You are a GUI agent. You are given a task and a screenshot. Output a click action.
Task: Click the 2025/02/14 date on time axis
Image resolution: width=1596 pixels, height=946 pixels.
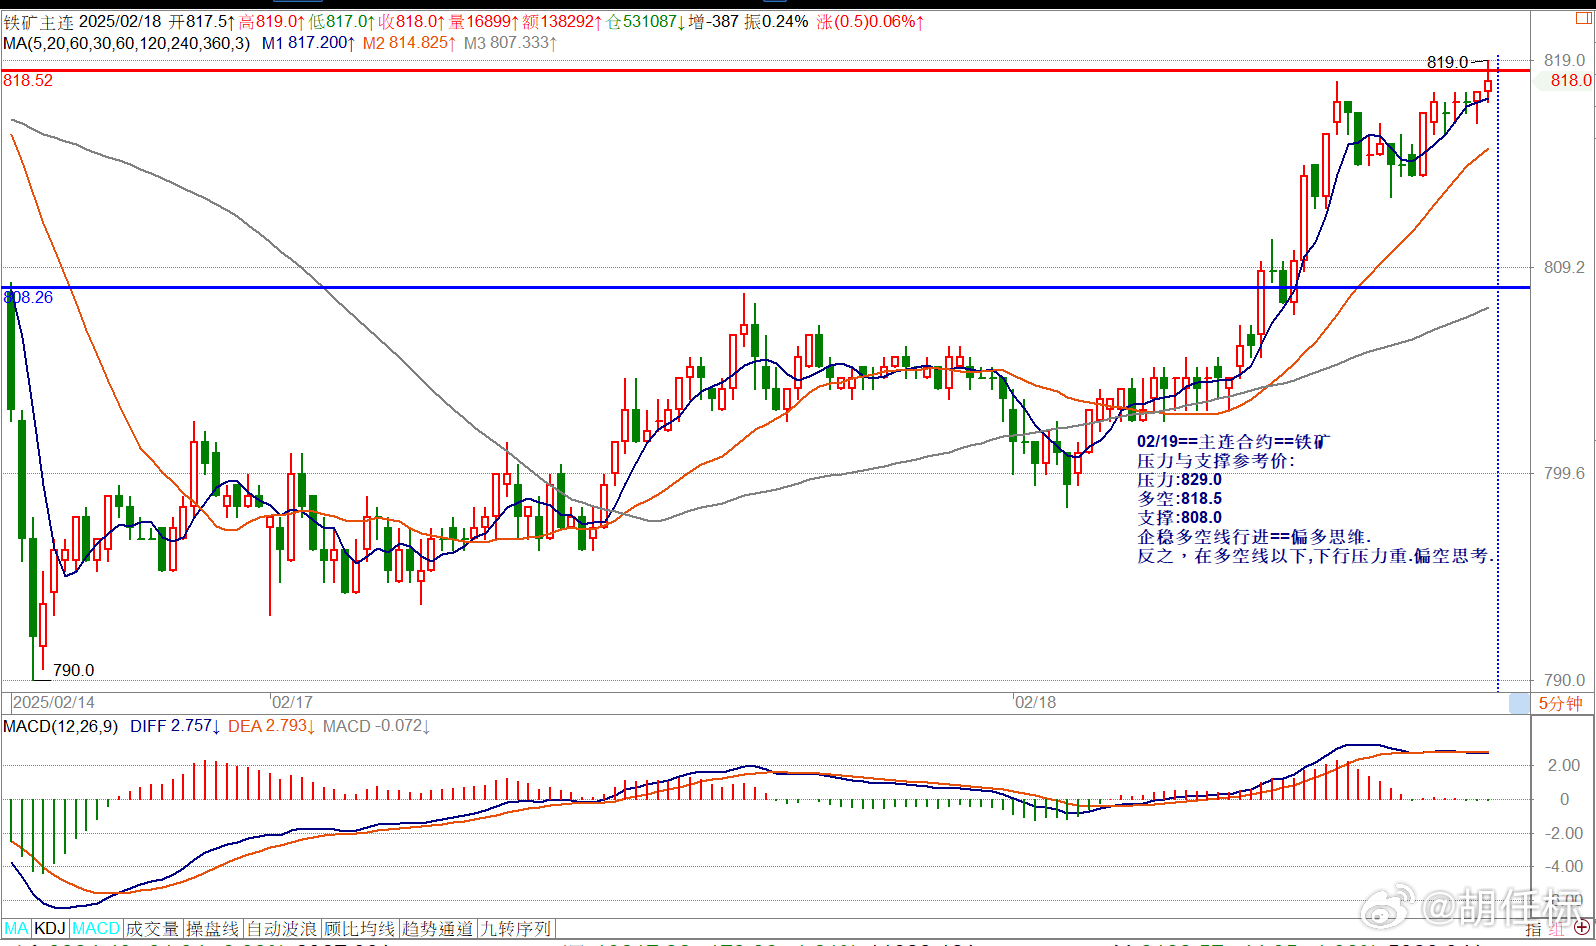(x=54, y=703)
